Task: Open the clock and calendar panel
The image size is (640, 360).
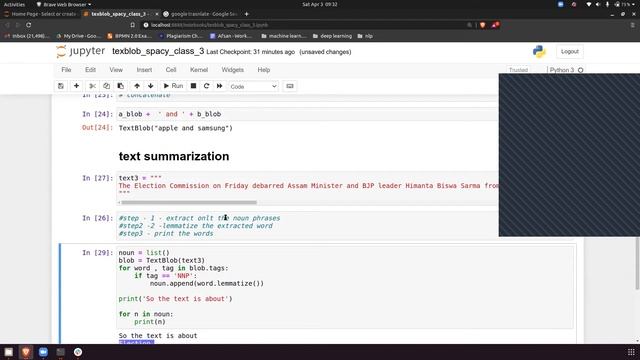Action: click(x=320, y=4)
